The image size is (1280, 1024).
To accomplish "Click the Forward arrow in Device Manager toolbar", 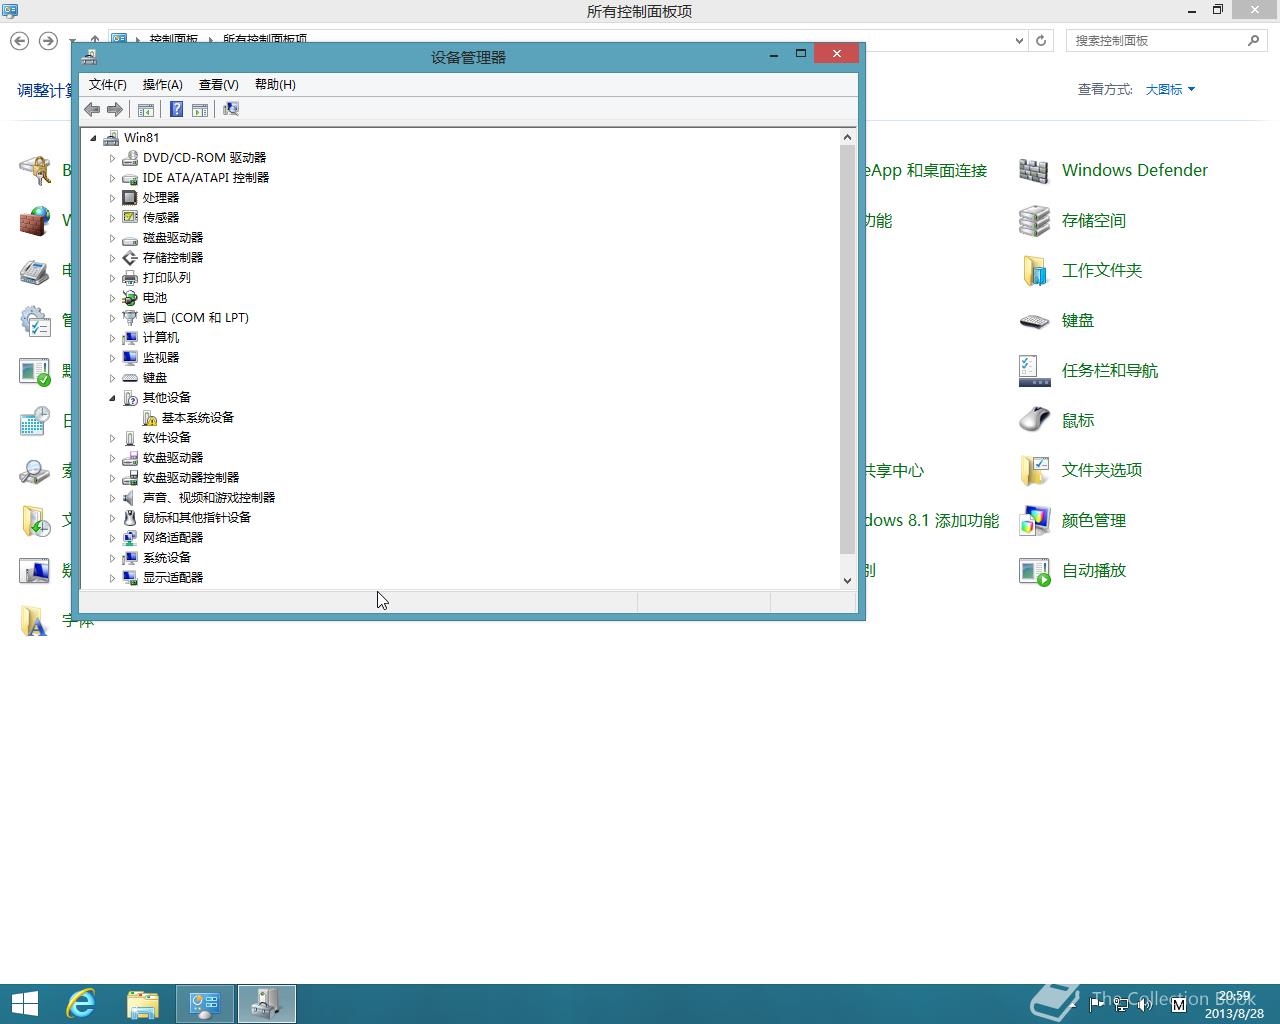I will coord(115,109).
